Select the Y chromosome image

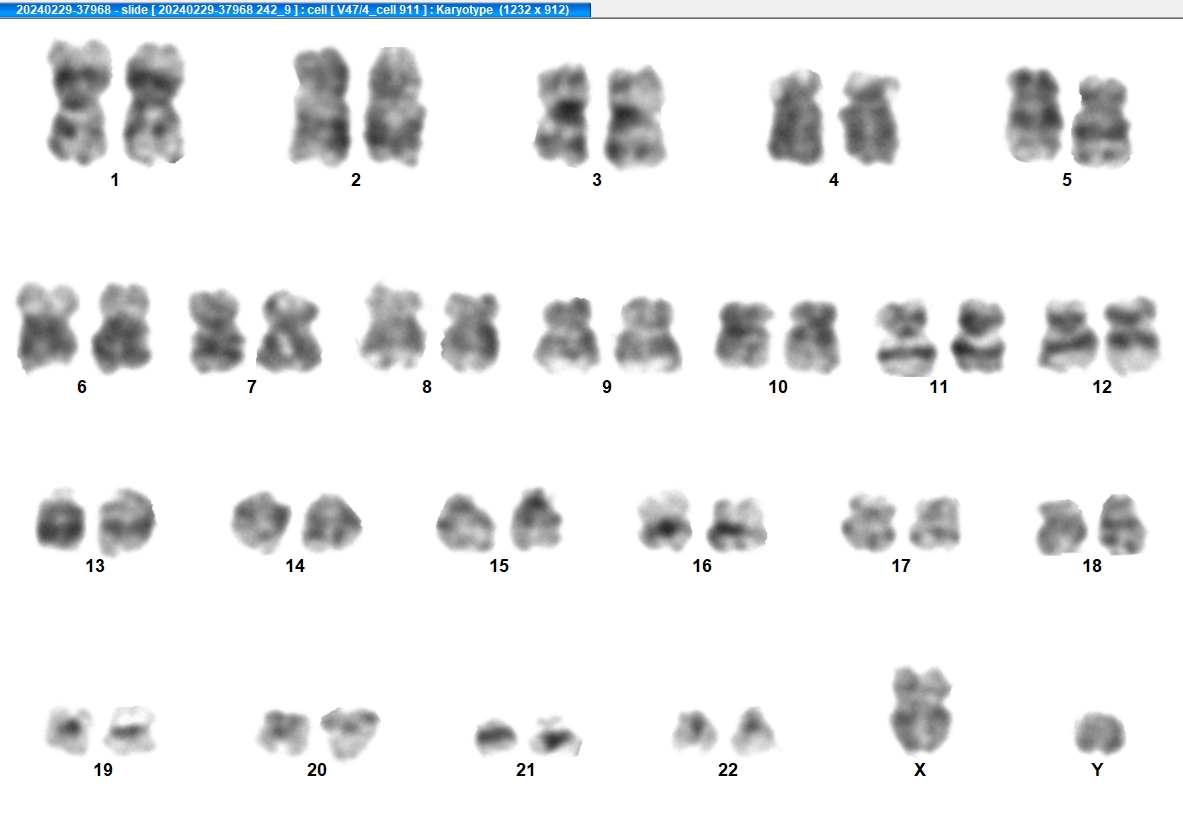point(1100,733)
